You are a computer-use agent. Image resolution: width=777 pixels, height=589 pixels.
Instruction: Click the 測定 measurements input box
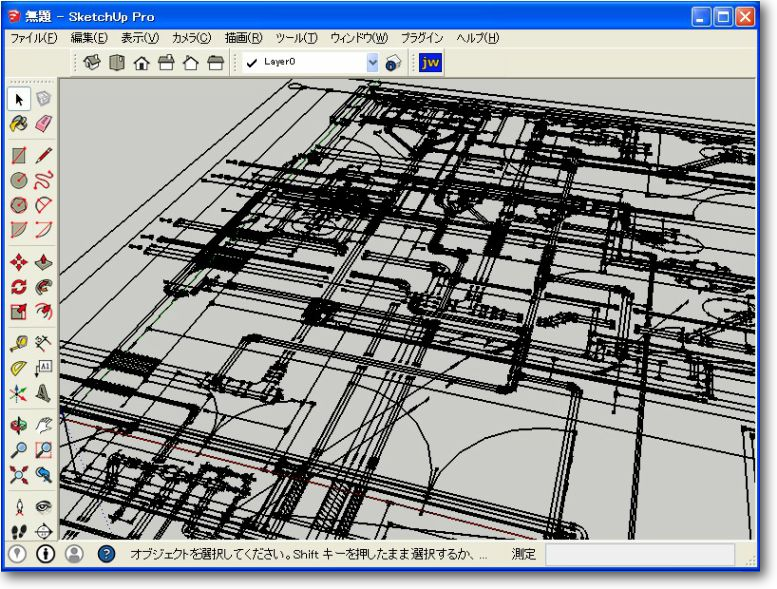(640, 554)
